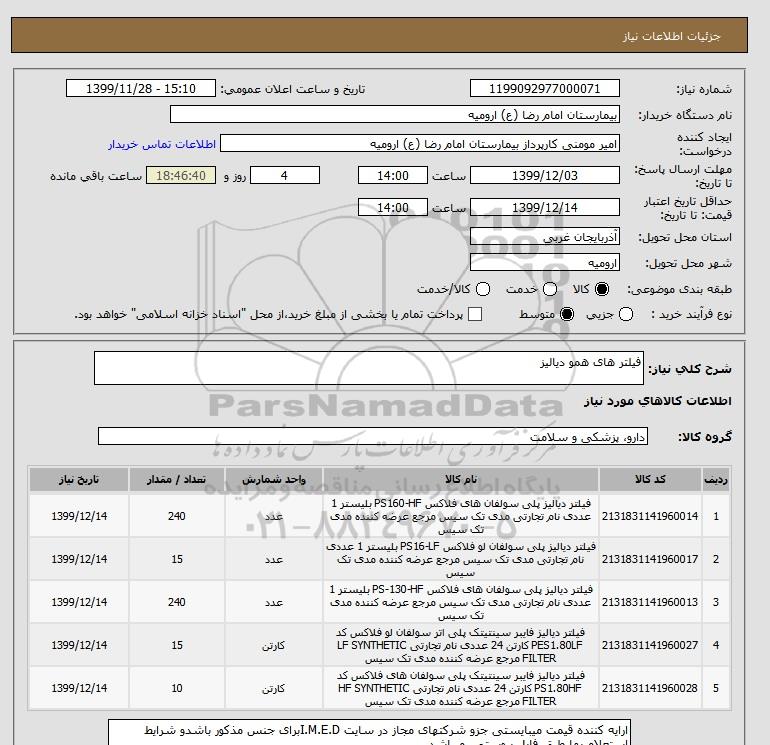This screenshot has width=770, height=745.
Task: Select item code 2131831141960028
Action: click(650, 688)
